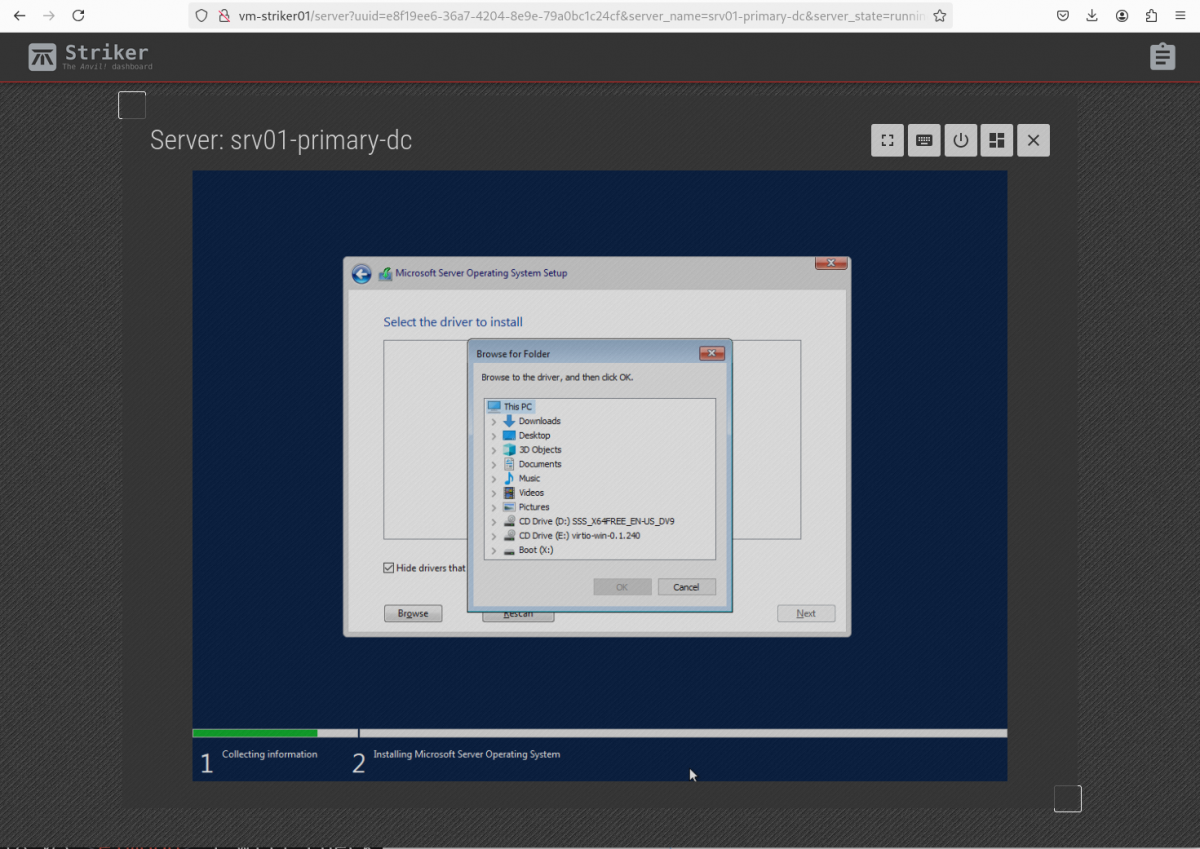The height and width of the screenshot is (849, 1200).
Task: Click the power button icon
Action: 961,141
